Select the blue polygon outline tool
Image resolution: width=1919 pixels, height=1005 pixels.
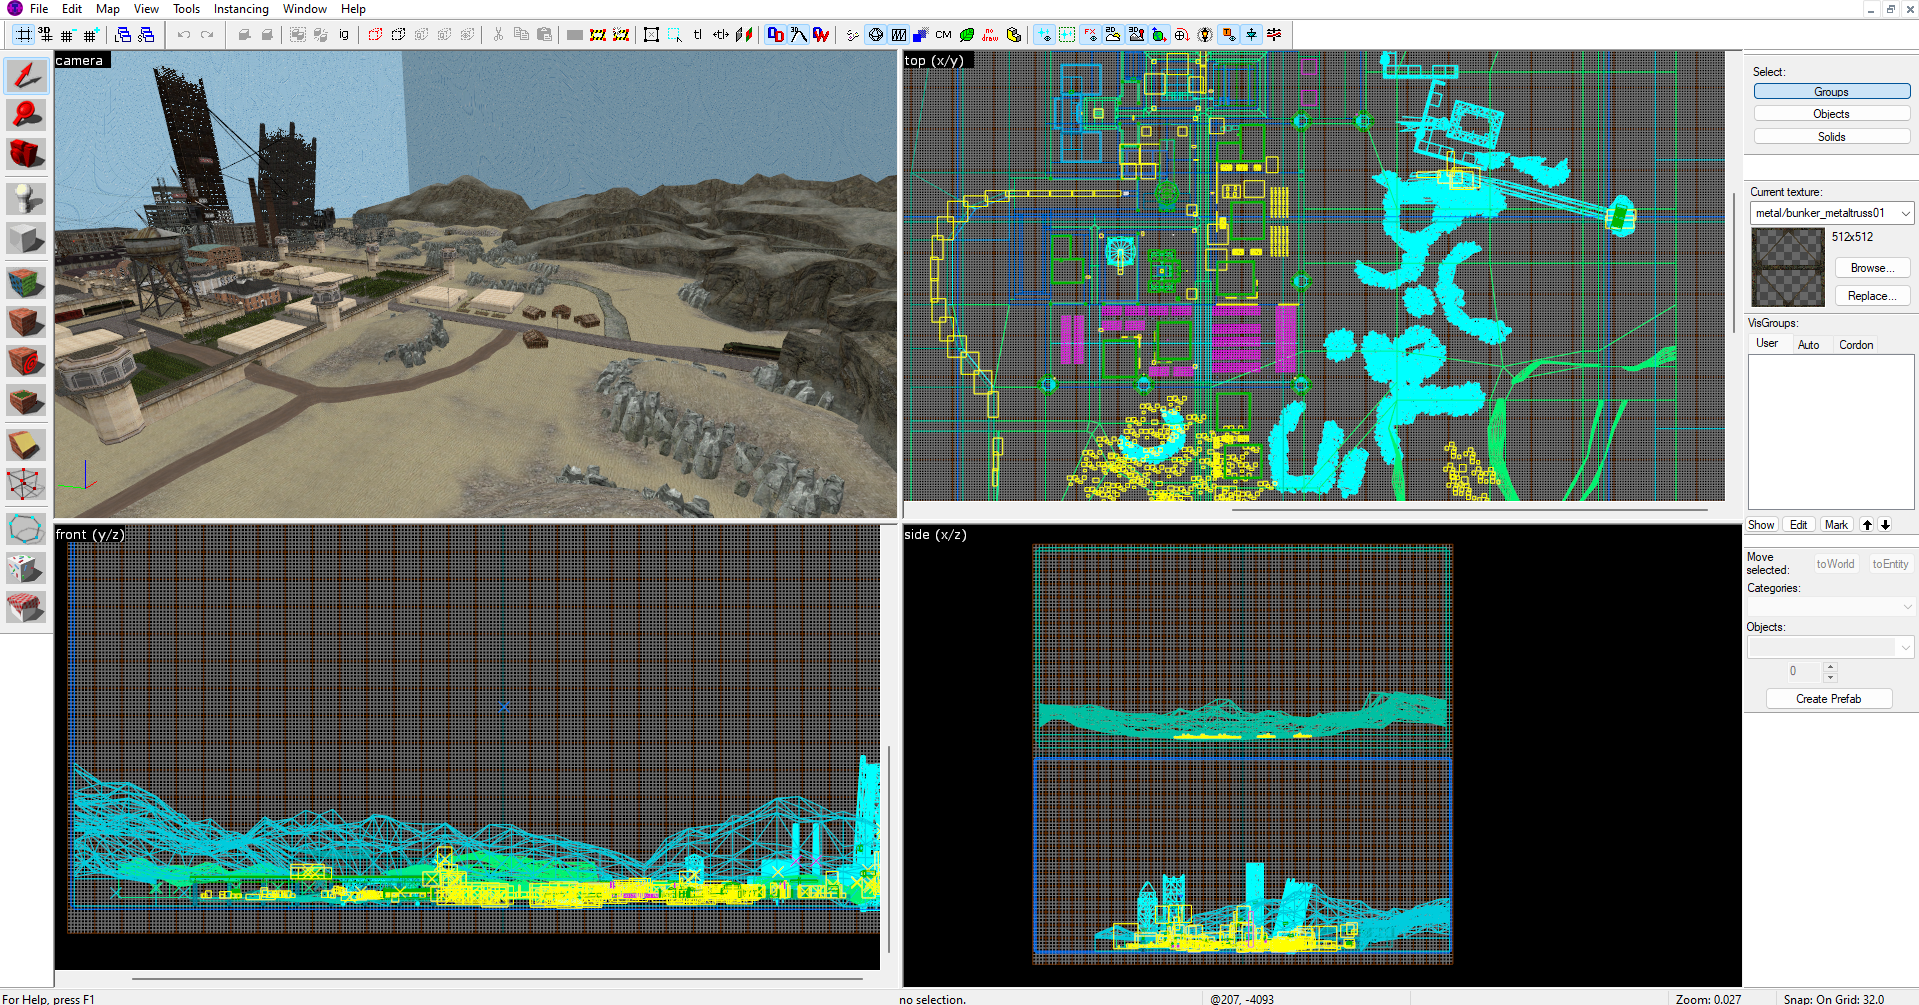26,529
